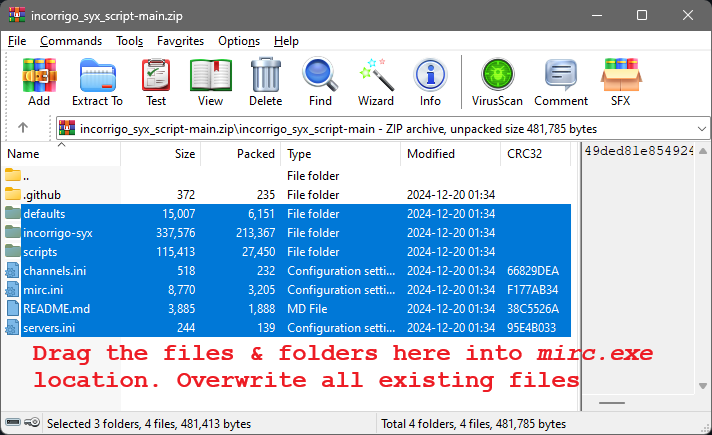This screenshot has width=712, height=435.
Task: Select the mirc.ini file name
Action: pos(43,290)
